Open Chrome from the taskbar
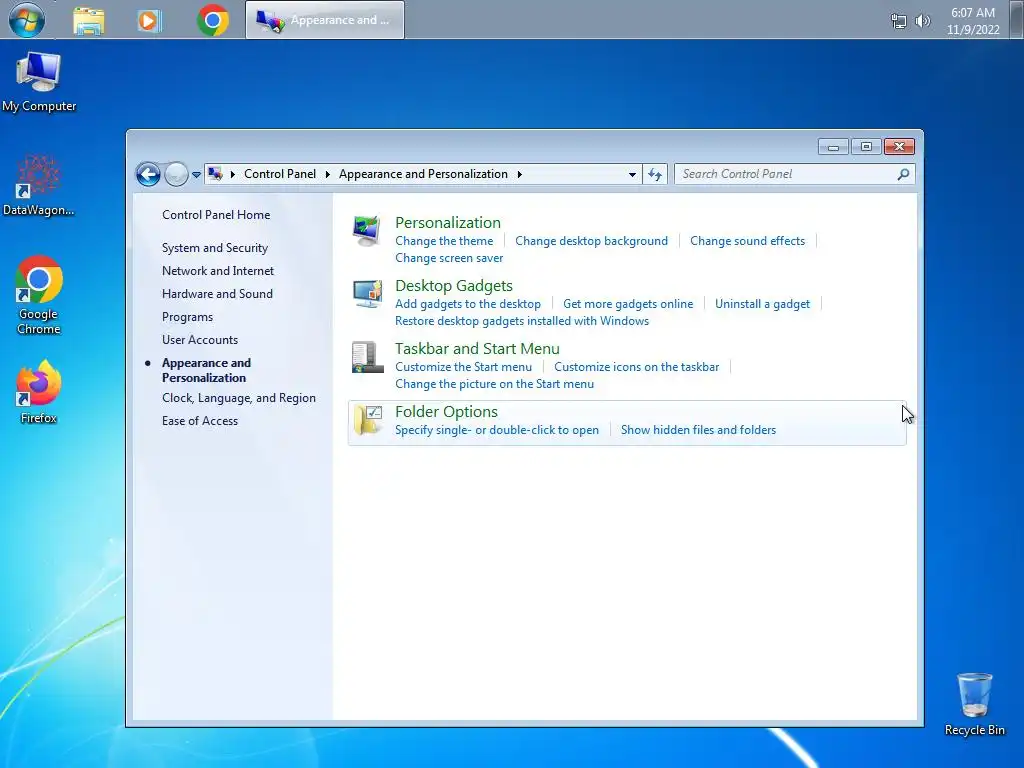The width and height of the screenshot is (1024, 768). (213, 20)
